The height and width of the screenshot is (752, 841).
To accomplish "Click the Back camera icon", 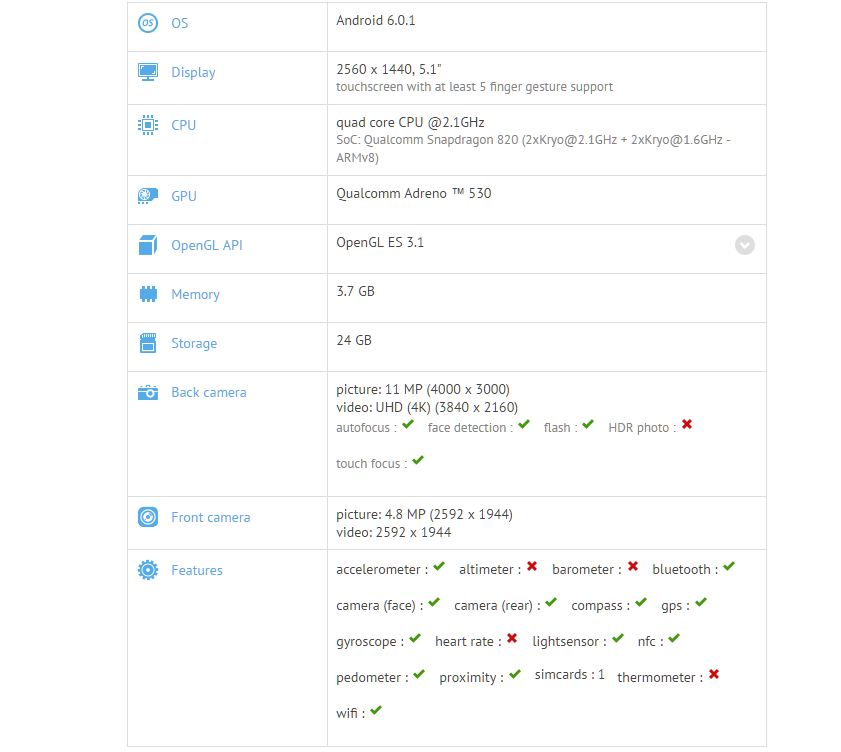I will pos(148,392).
